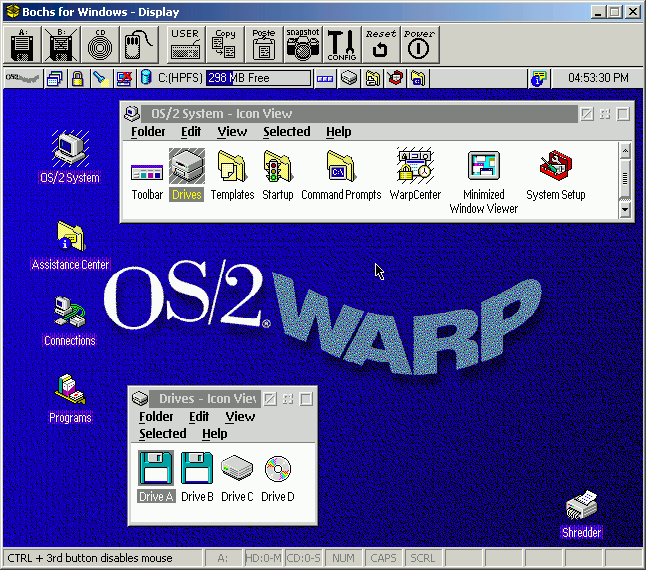Click the 04:53:30 PM clock
The height and width of the screenshot is (570, 646).
598,78
